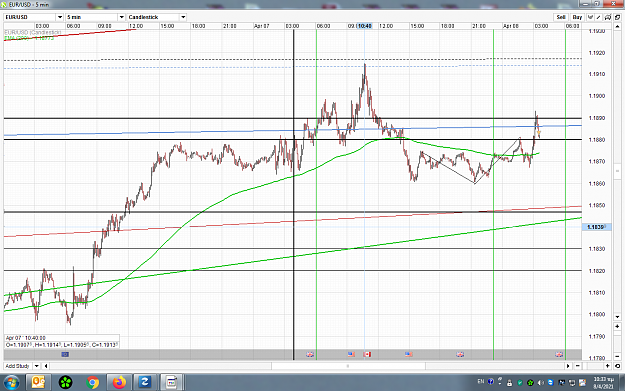Click the pencil line drawing tool icon
The height and width of the screenshot is (391, 625).
point(598,17)
